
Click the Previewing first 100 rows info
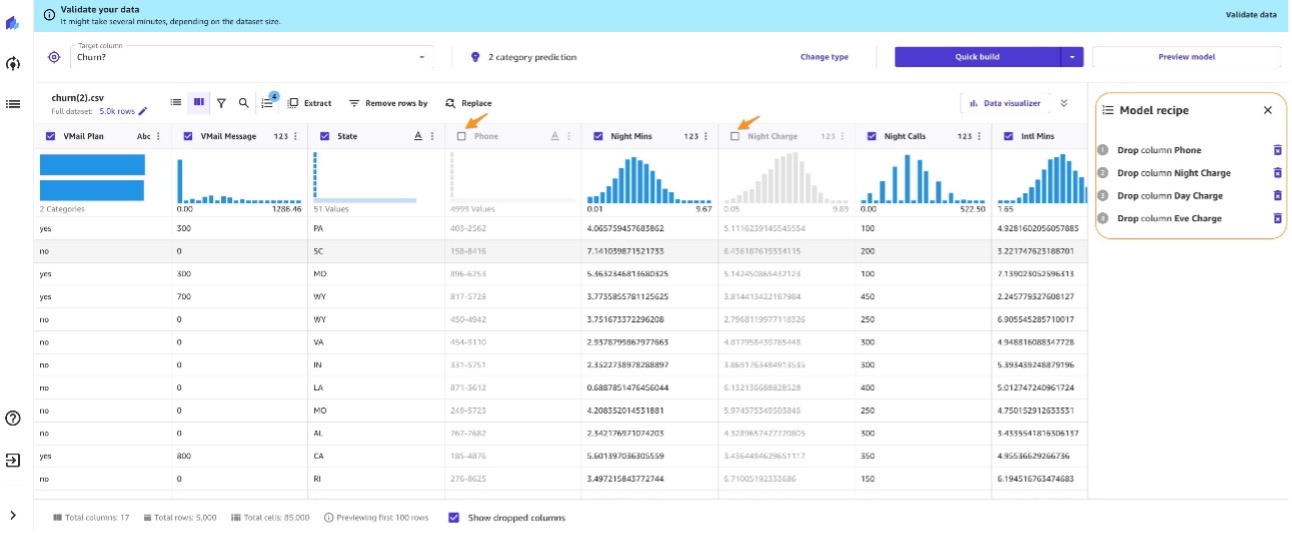coord(376,517)
